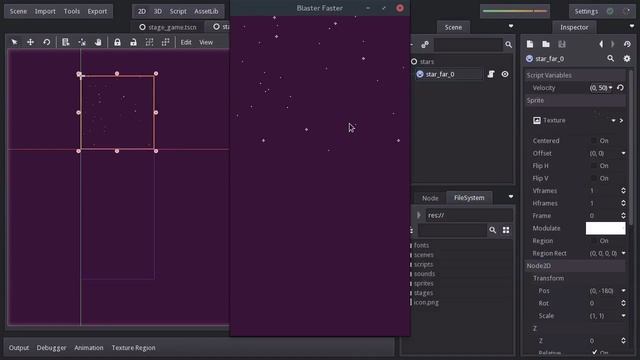This screenshot has width=640, height=360.
Task: Open the Scene dock options arrow
Action: point(511,27)
